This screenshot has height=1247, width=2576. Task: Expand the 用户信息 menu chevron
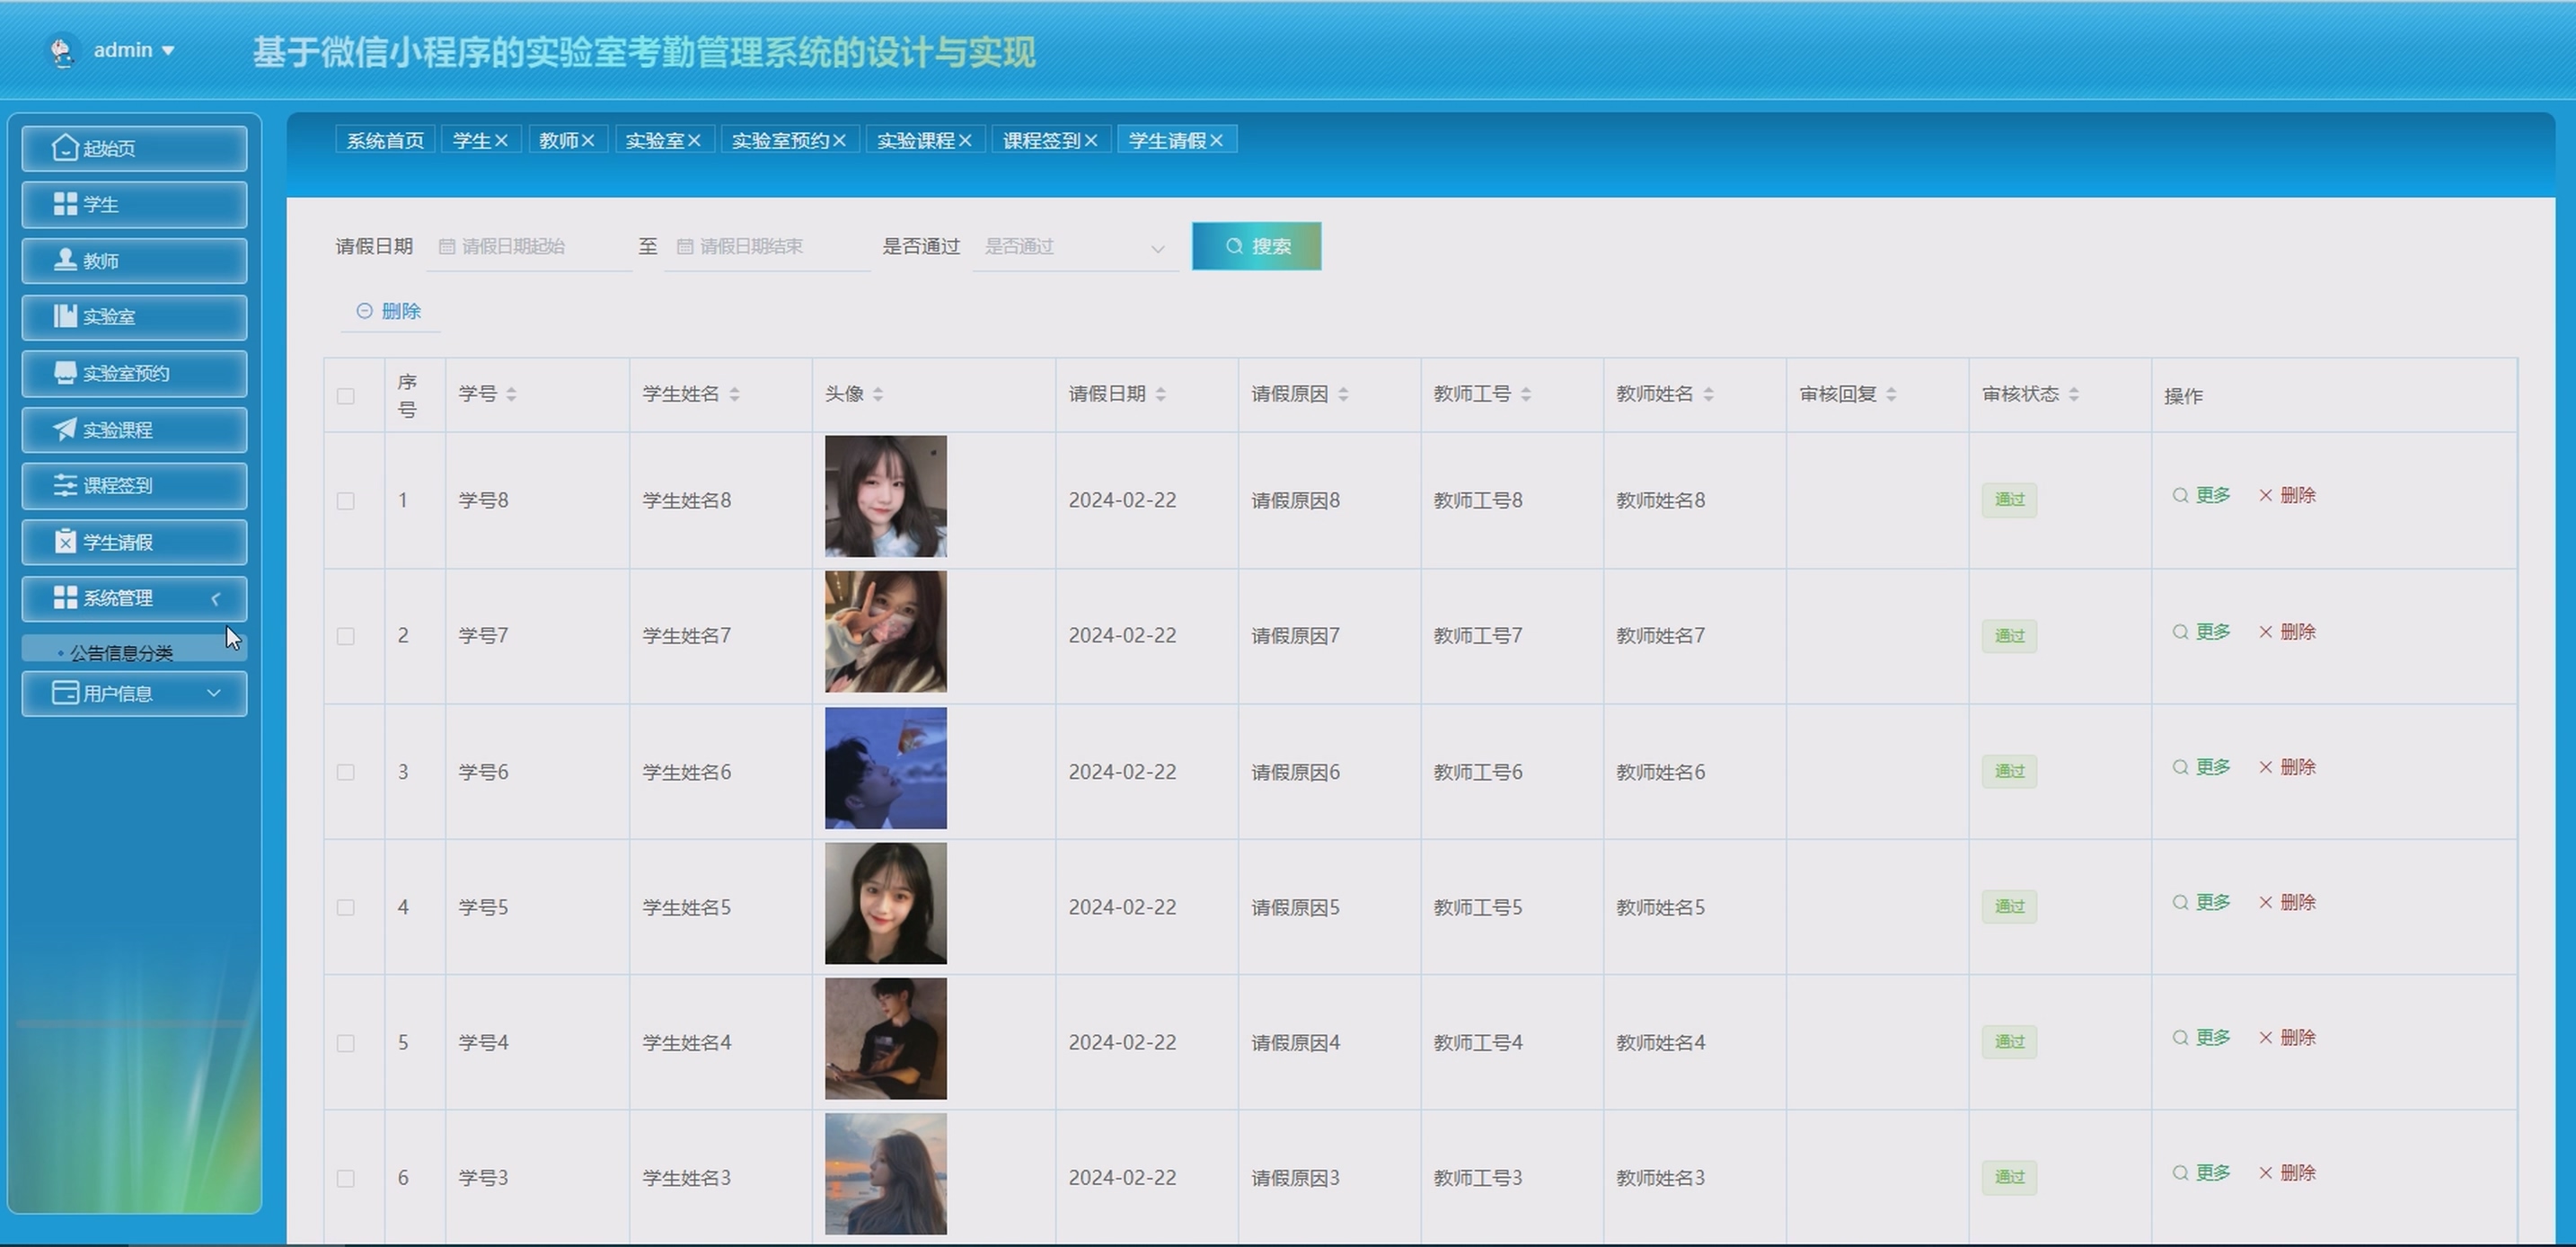[x=213, y=692]
